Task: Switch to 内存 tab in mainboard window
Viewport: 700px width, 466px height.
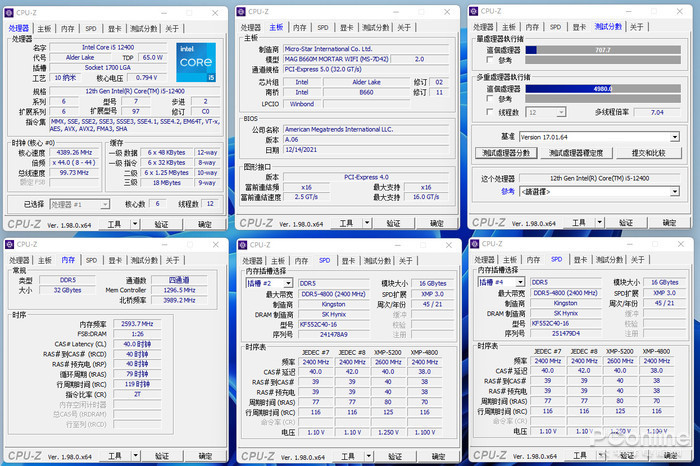Action: [300, 28]
